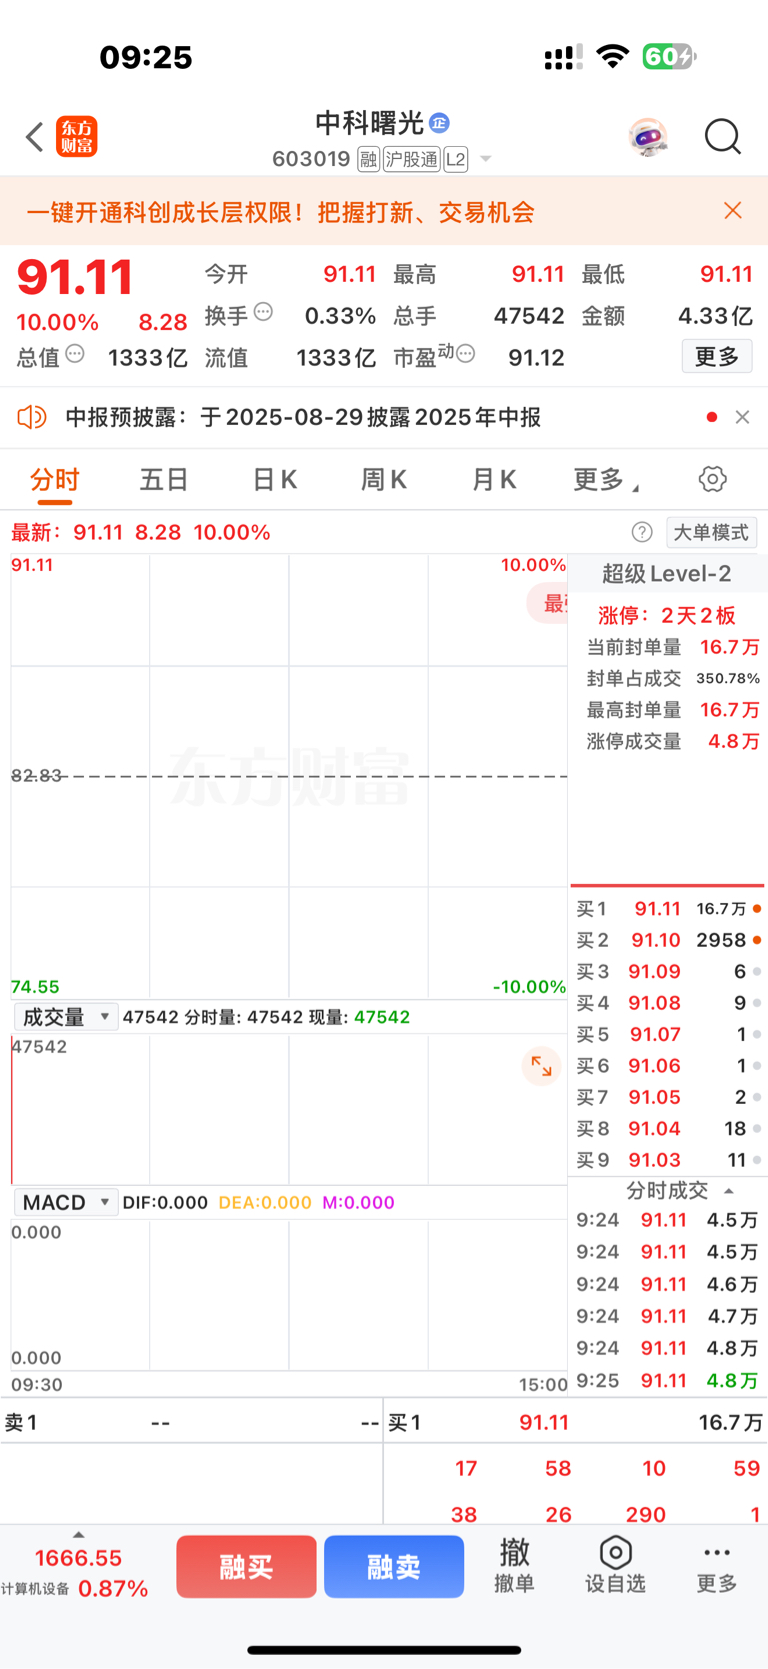Toggle 大单模式 button
The width and height of the screenshot is (768, 1669).
tap(711, 532)
